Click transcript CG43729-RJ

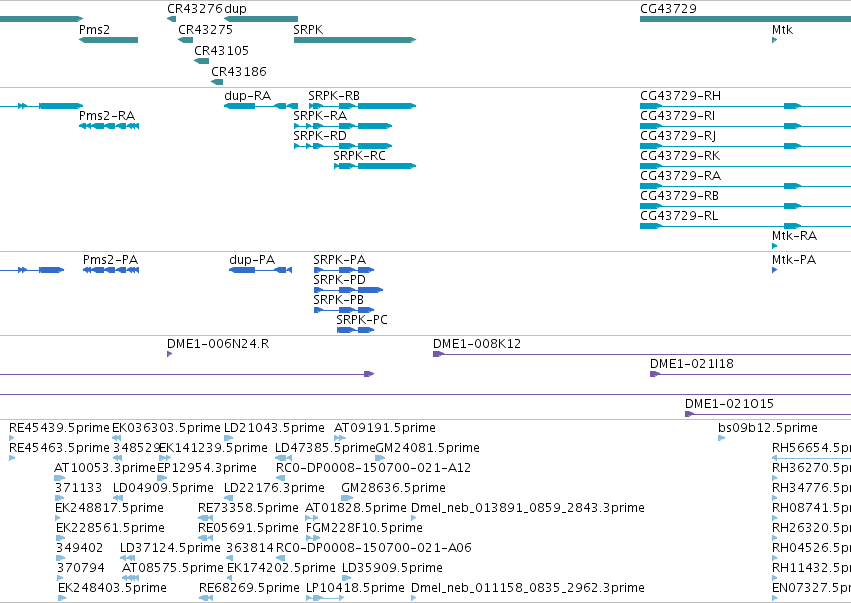point(745,146)
